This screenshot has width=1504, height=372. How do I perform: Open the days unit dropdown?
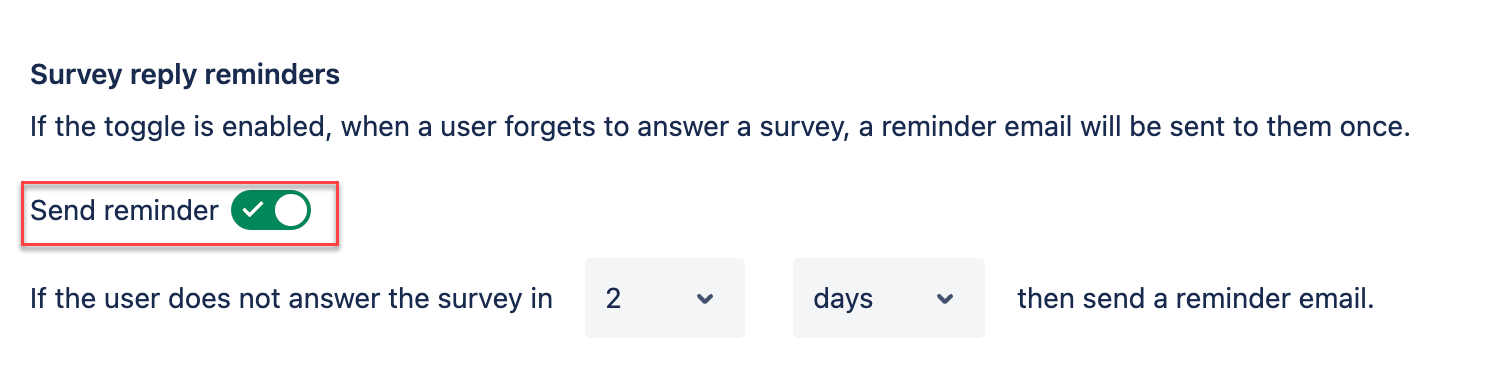[889, 298]
